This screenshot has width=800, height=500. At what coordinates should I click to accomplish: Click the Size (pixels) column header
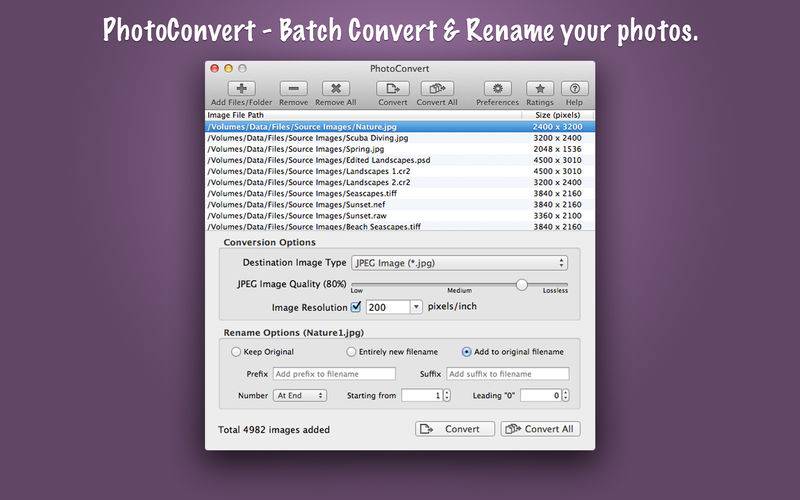point(558,115)
